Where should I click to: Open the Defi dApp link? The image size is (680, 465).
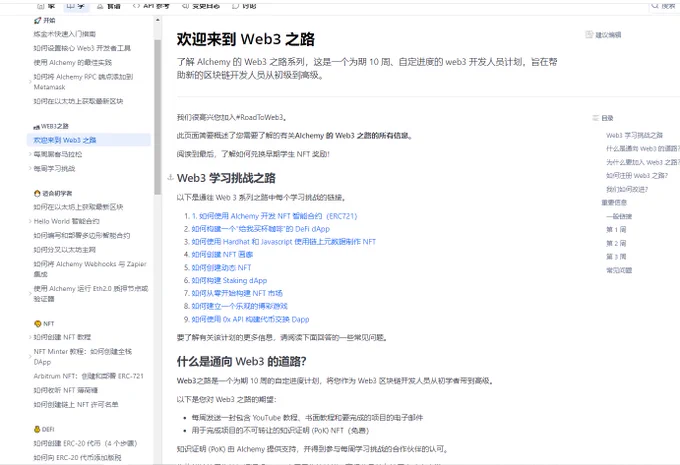click(261, 229)
